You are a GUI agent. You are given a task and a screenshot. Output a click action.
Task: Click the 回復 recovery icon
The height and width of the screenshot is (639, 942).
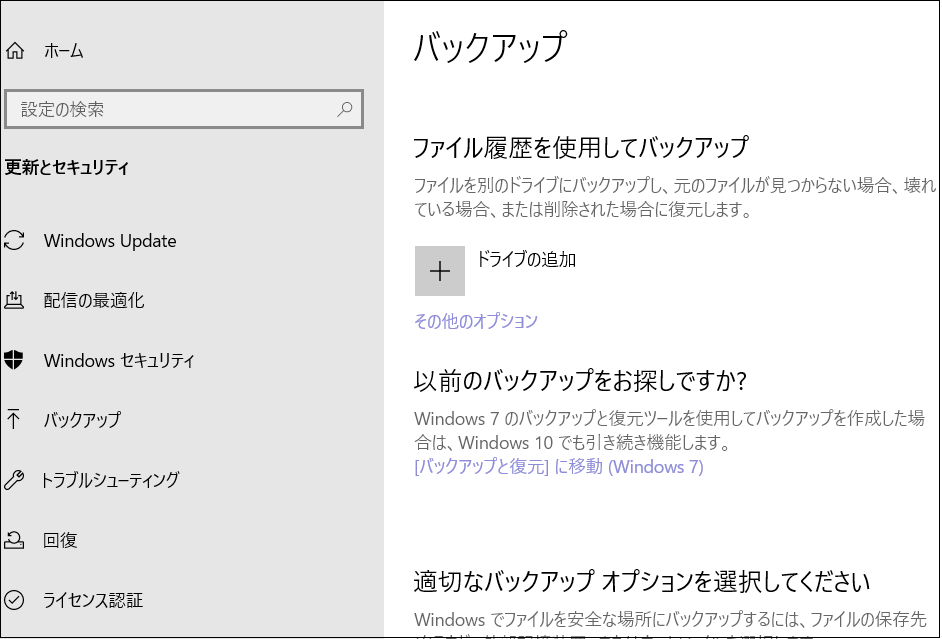pyautogui.click(x=14, y=540)
